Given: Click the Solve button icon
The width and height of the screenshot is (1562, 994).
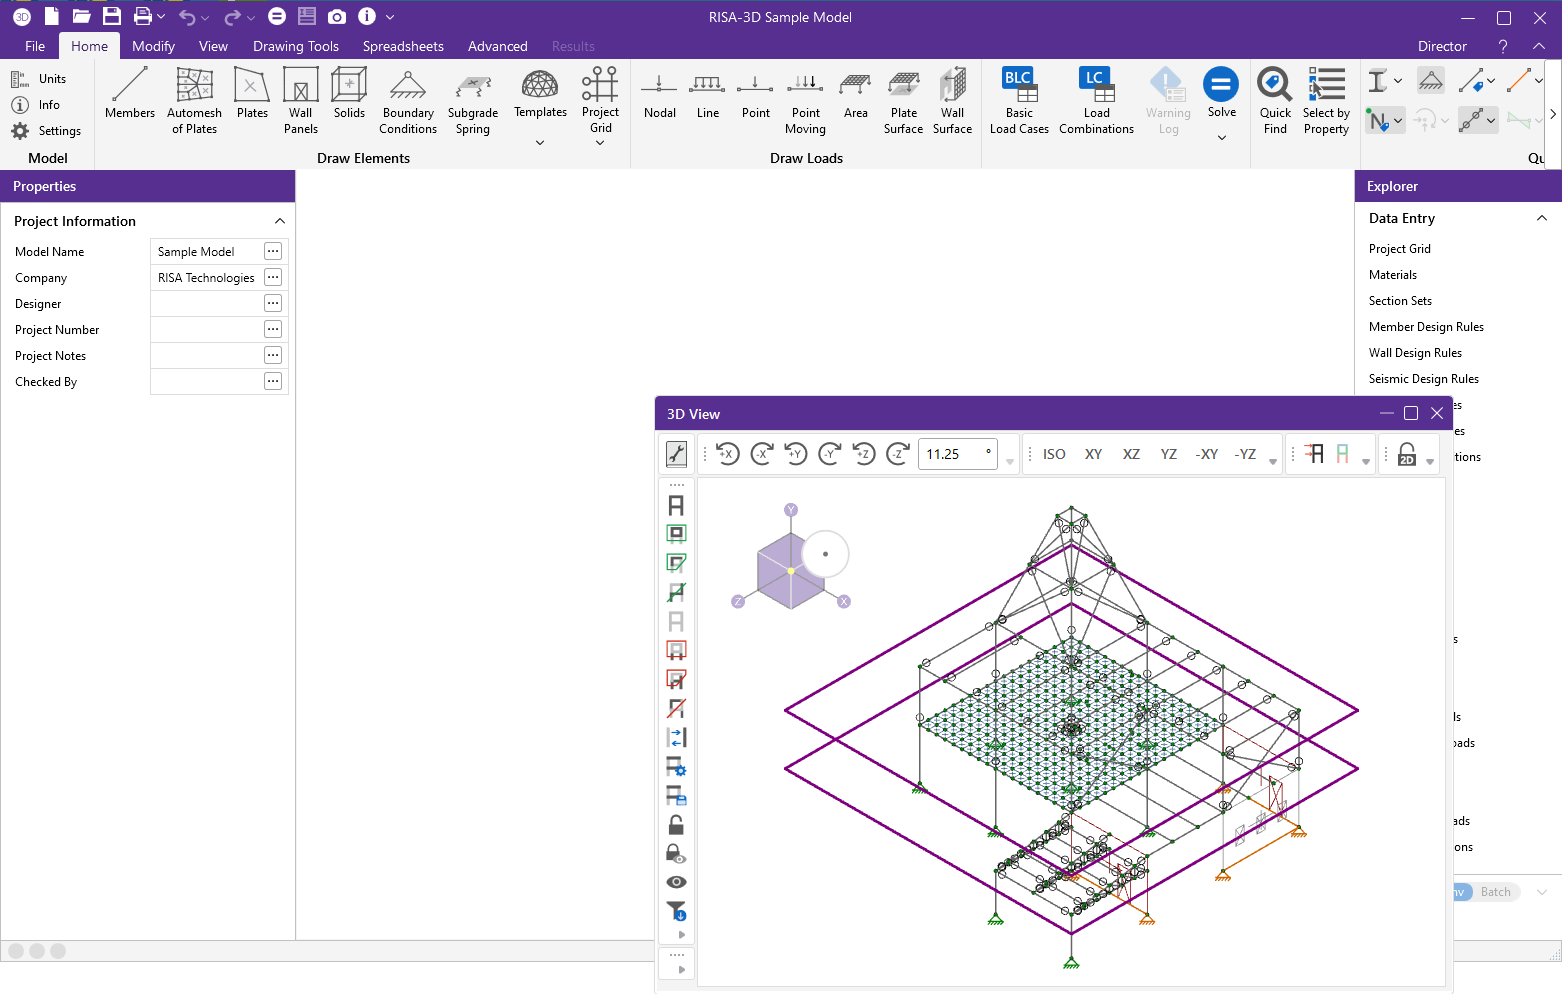Looking at the screenshot, I should (x=1221, y=86).
